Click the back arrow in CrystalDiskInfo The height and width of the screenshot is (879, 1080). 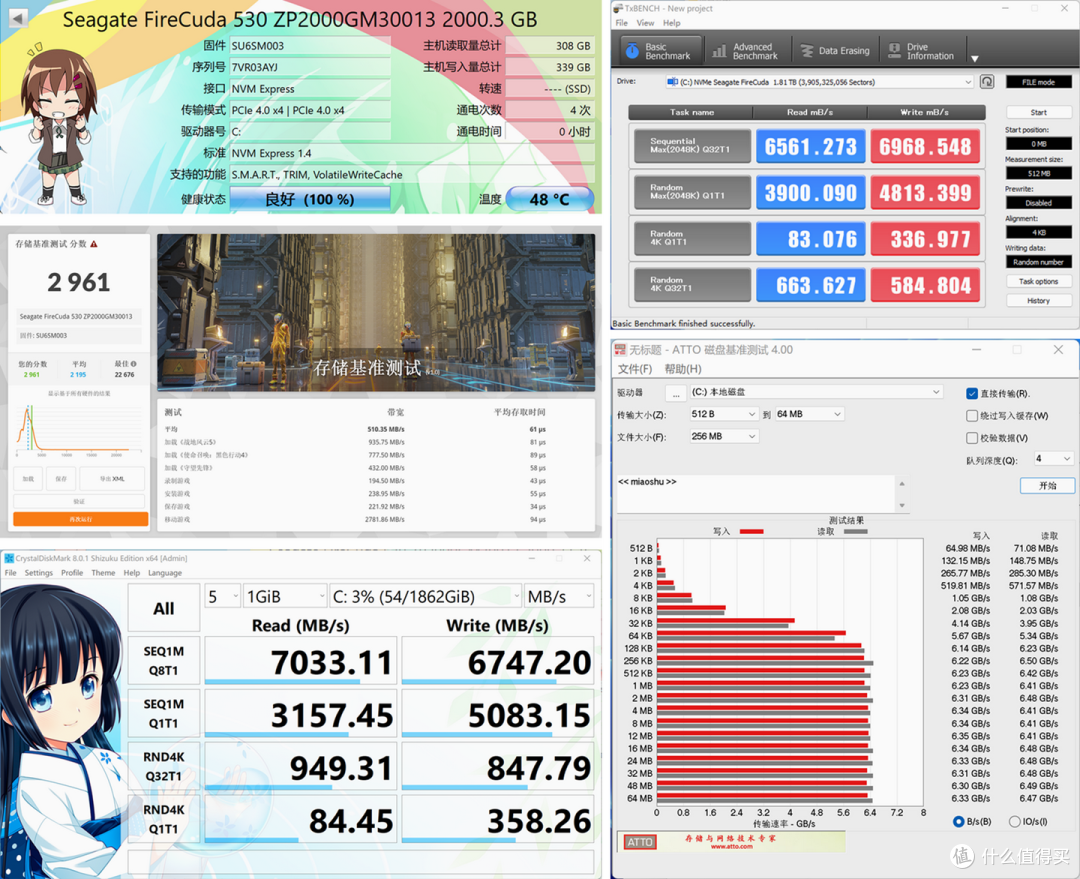18,17
